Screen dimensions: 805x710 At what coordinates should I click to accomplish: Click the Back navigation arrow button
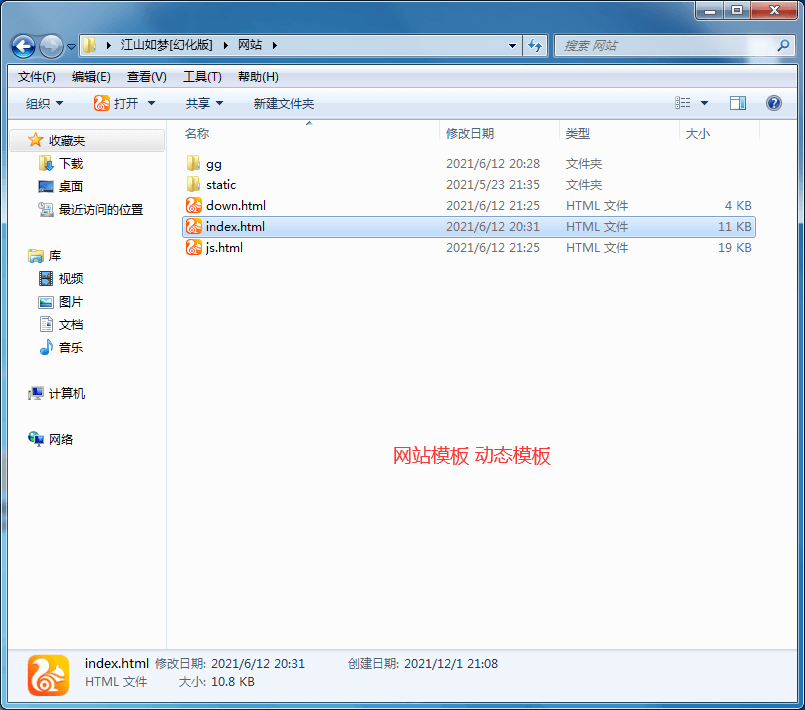pos(23,46)
